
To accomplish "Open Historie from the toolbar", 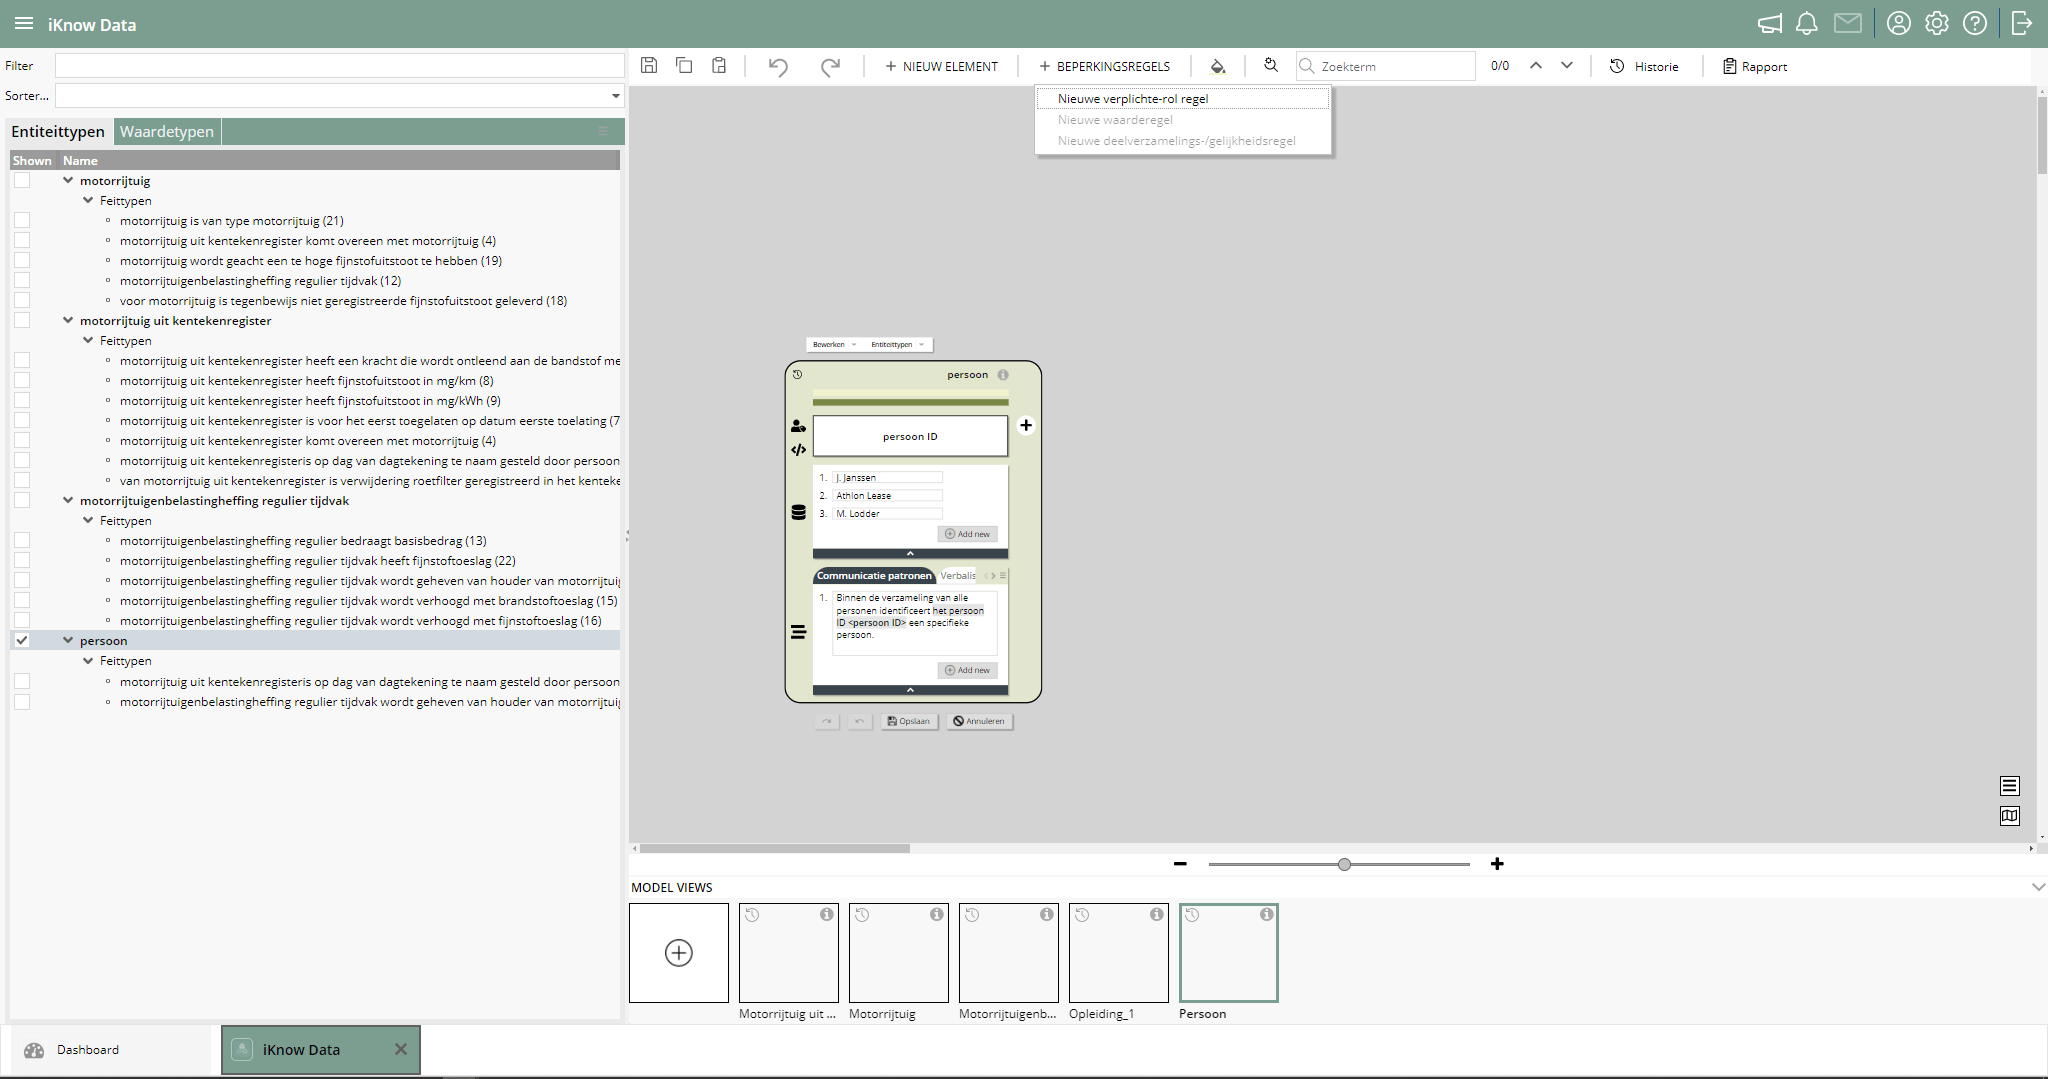I will coord(1644,66).
